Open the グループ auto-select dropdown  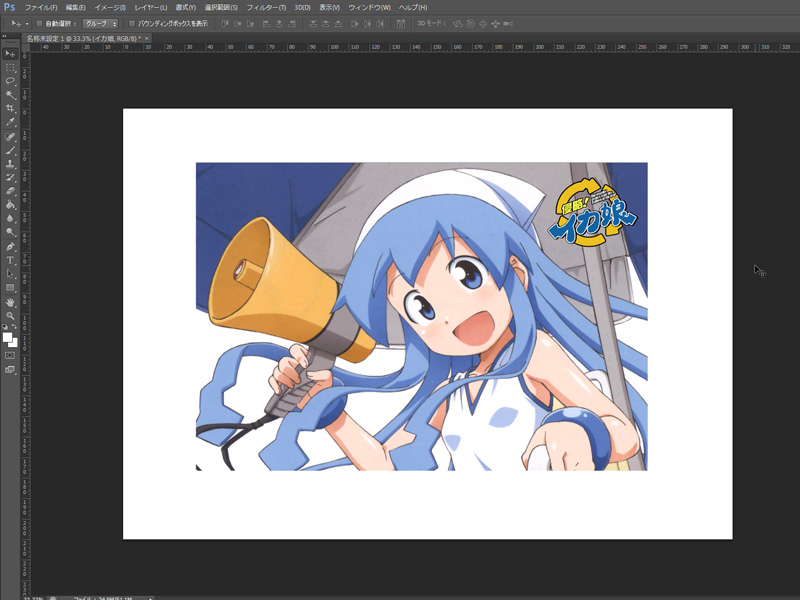coord(100,23)
